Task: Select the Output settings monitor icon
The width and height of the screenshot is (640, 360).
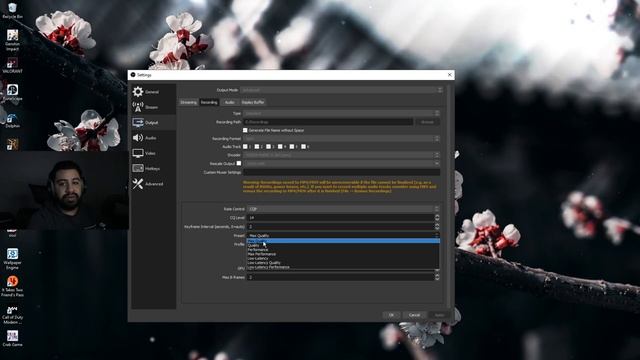Action: 138,122
